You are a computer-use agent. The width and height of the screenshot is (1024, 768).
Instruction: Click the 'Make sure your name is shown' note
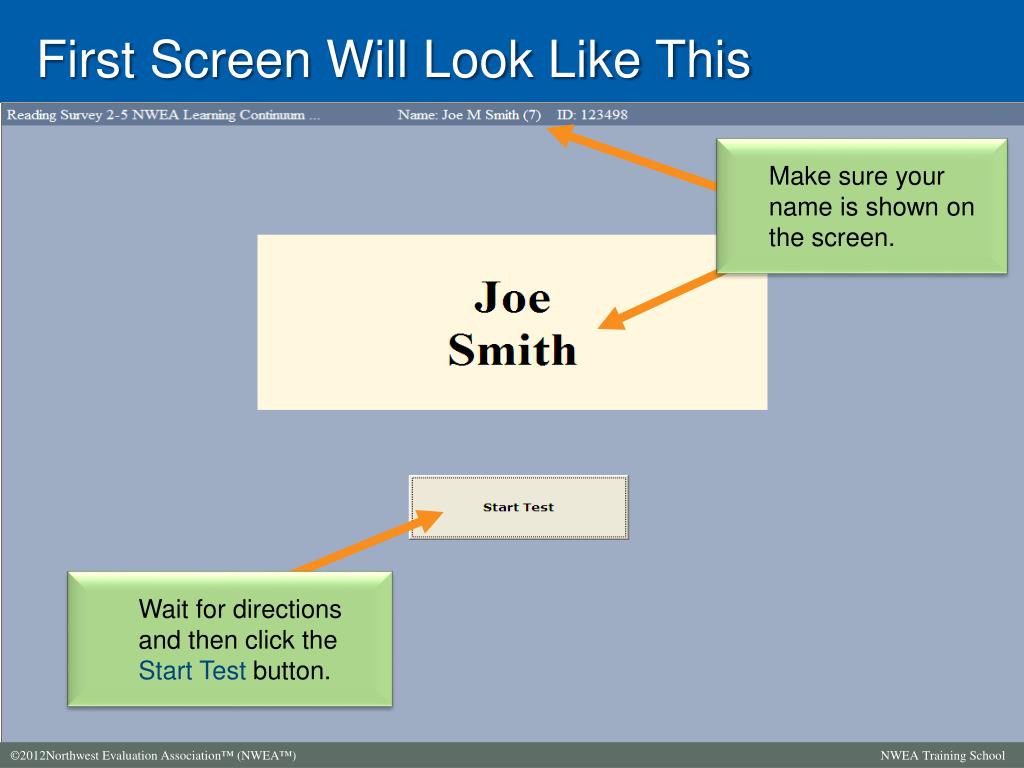[x=861, y=206]
